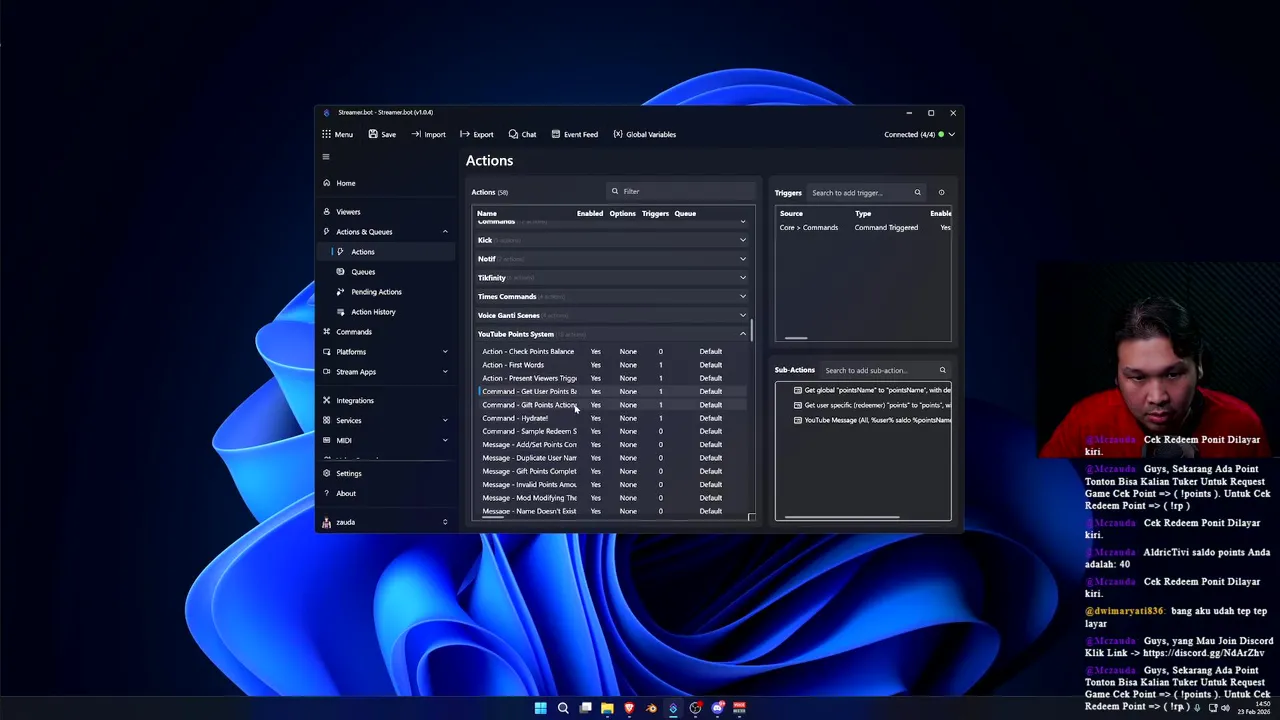1280x720 pixels.
Task: Select Command - Gift Points Action row
Action: (x=612, y=405)
